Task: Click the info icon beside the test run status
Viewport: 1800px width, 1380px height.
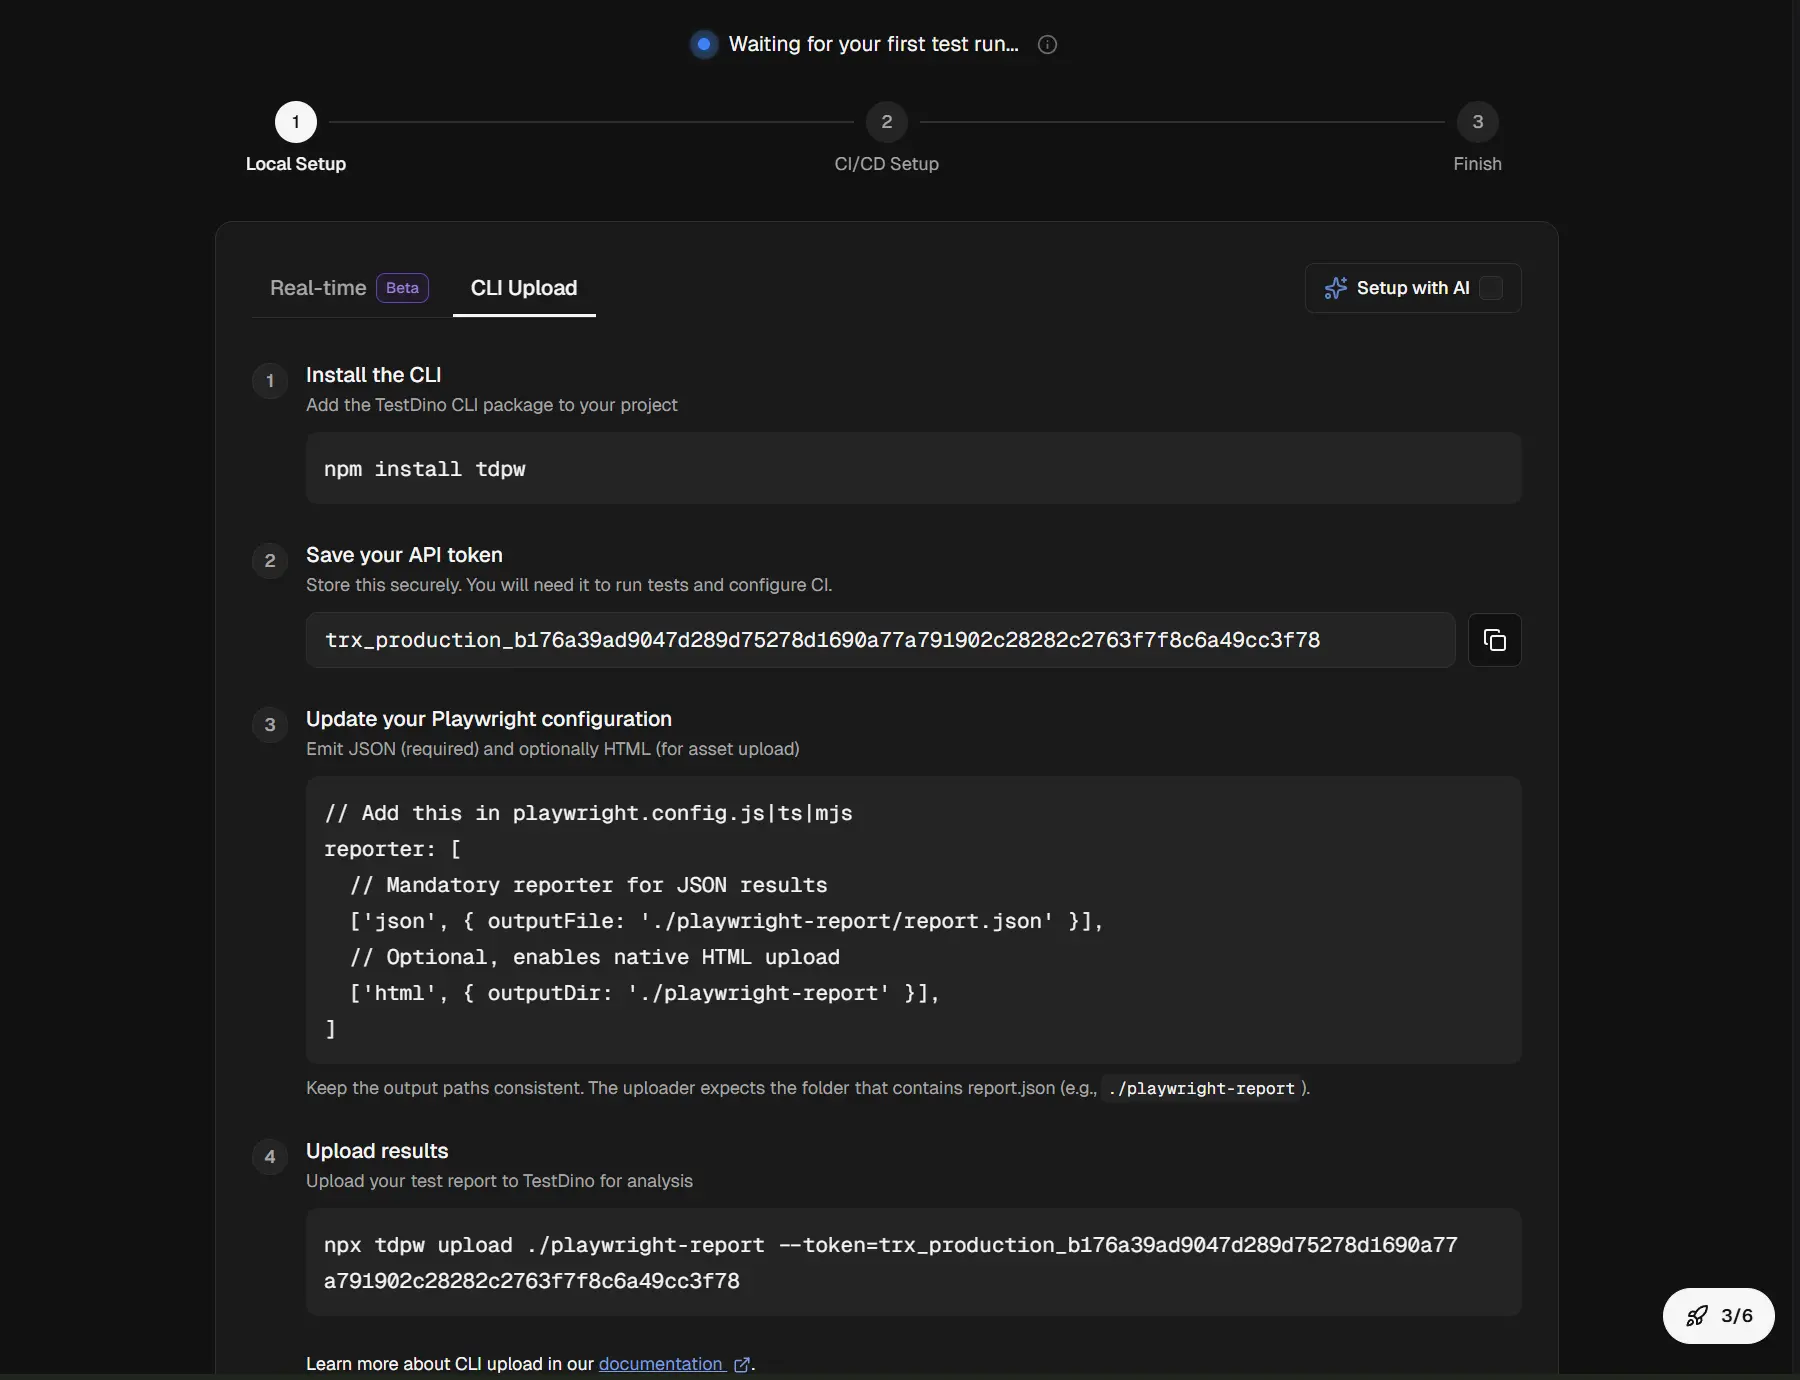Action: point(1047,44)
